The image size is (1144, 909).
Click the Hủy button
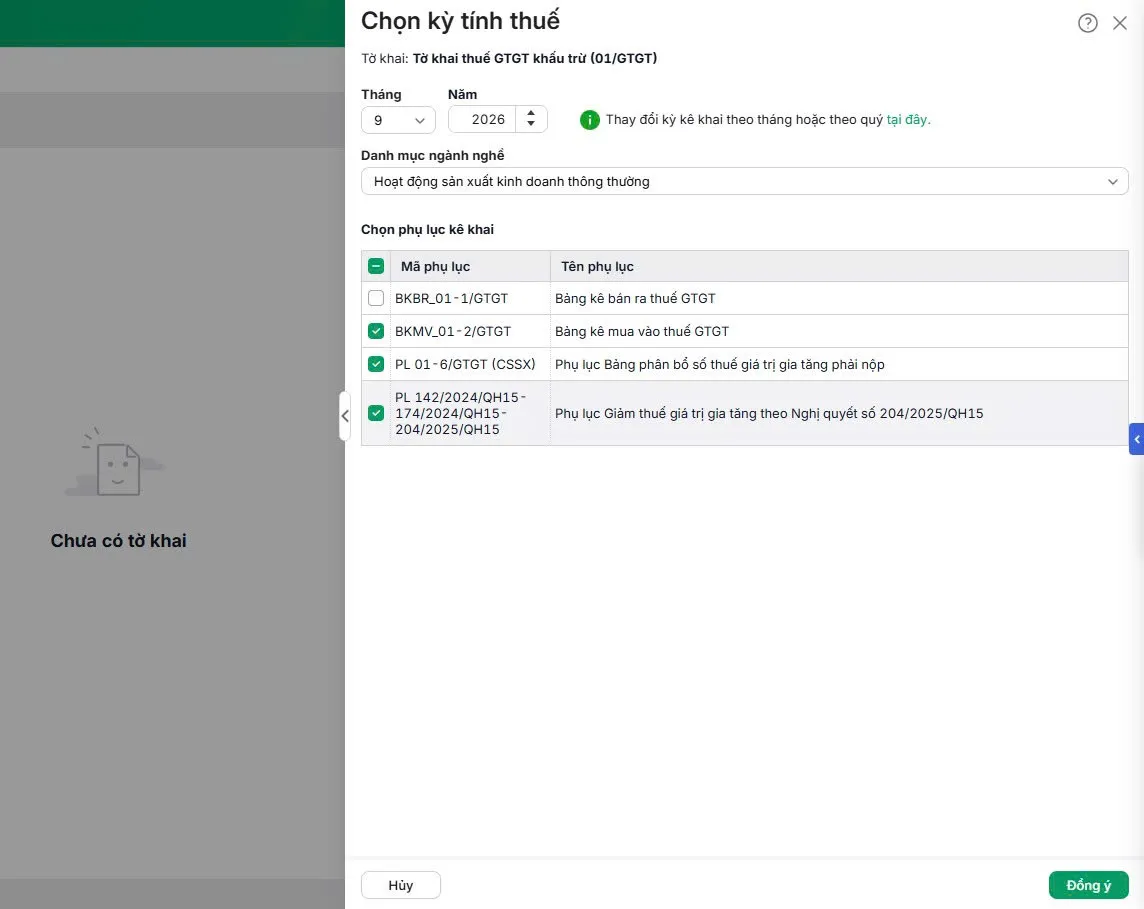coord(401,885)
